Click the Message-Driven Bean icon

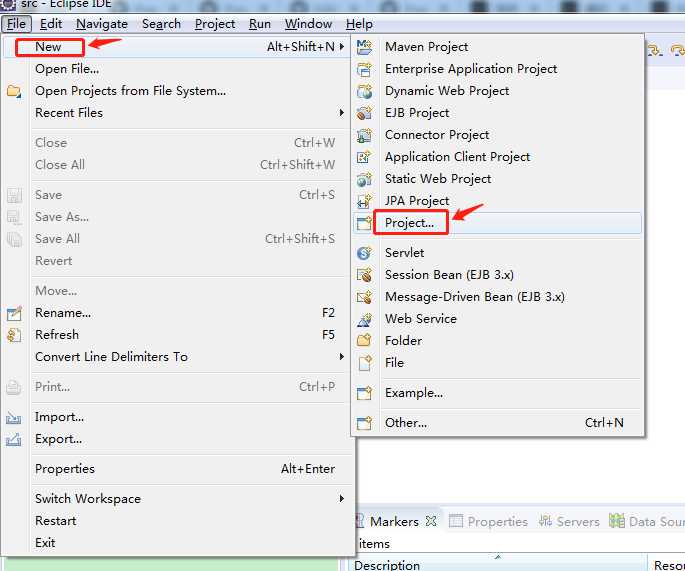click(364, 297)
